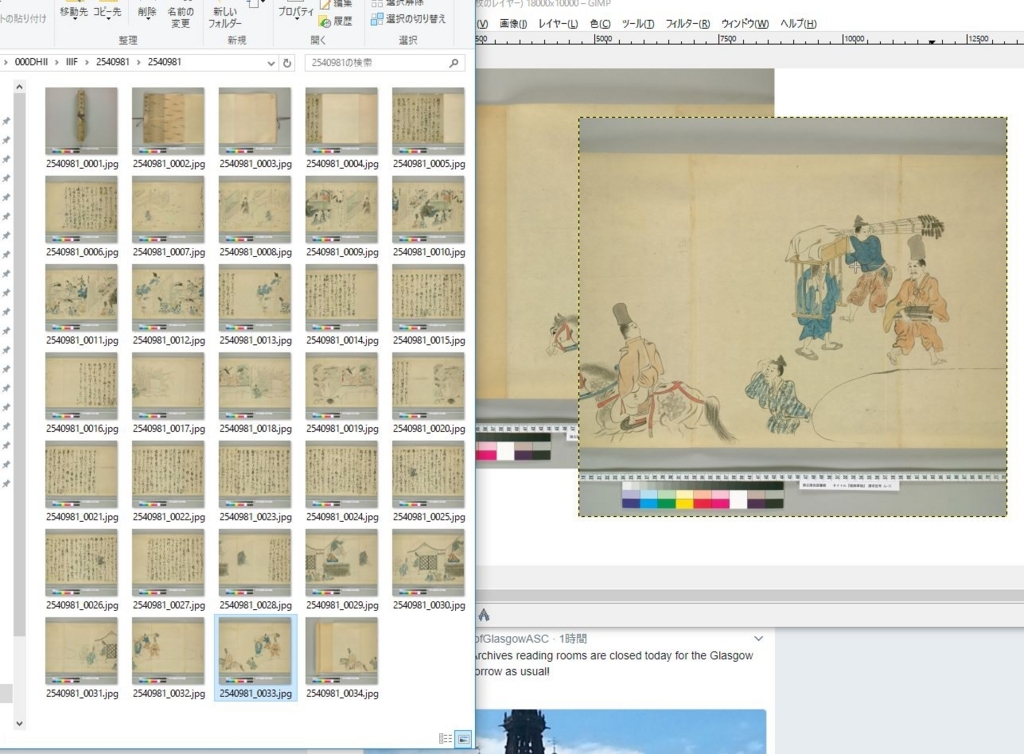Click the Glasgow tweet's 1時間 timestamp

click(x=573, y=638)
